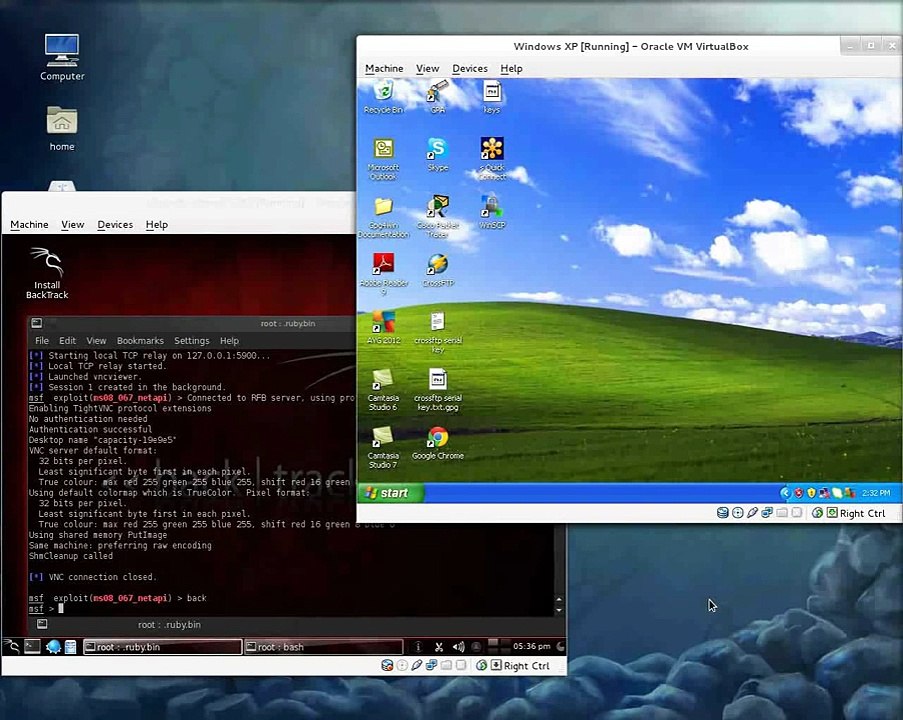
Task: Select the crossftp serial key.txt.gpg file
Action: pos(438,390)
